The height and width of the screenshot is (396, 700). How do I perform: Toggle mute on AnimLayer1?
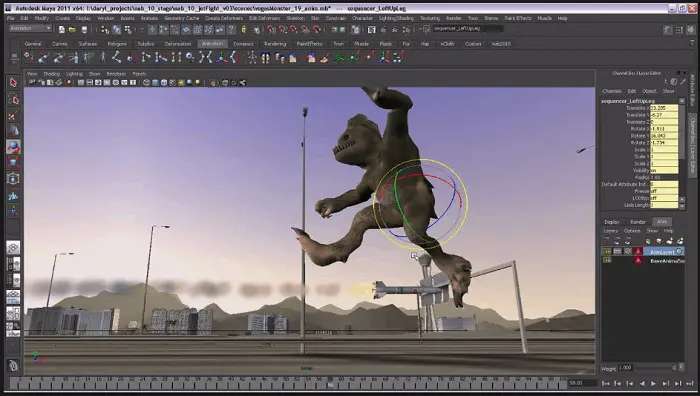[617, 252]
